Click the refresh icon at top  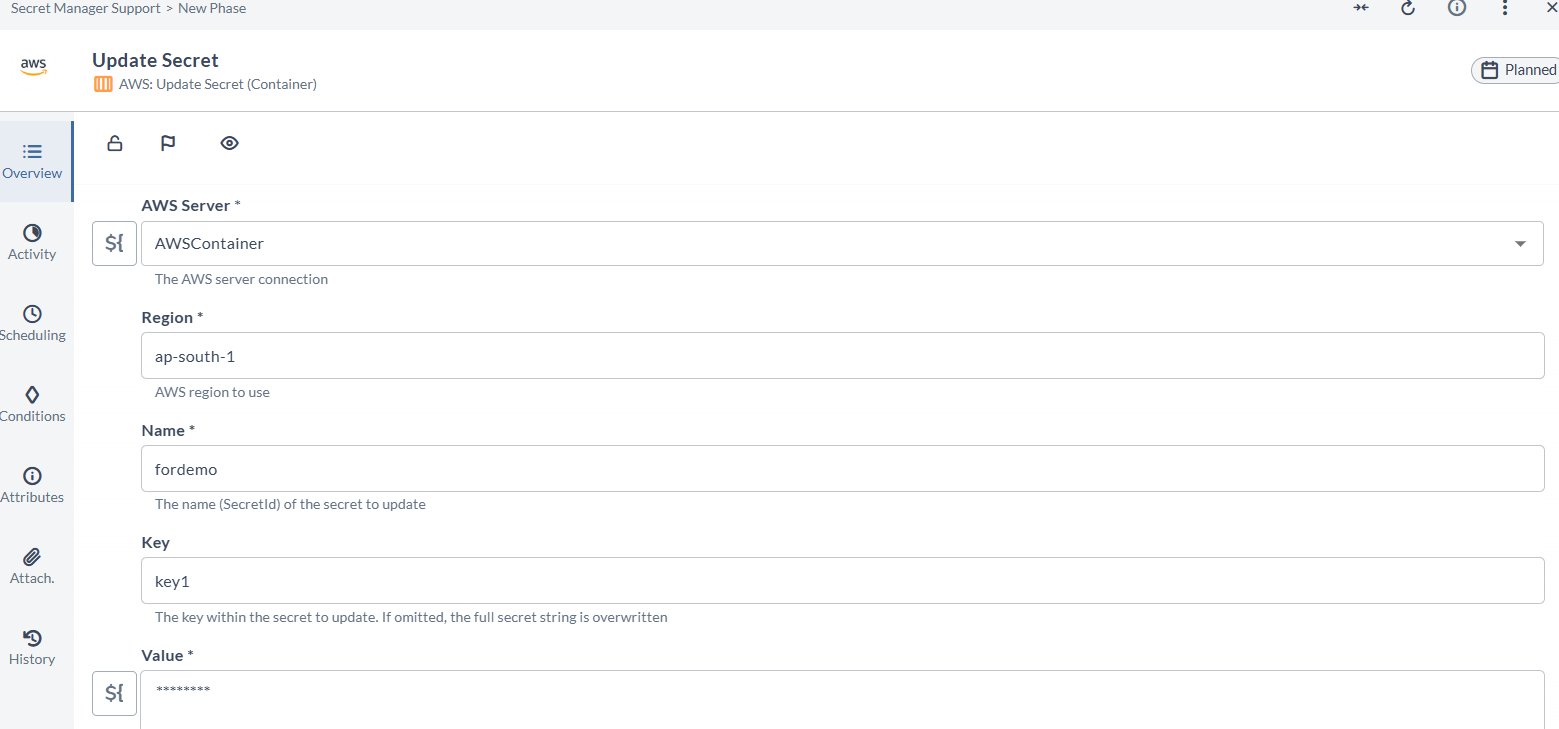pos(1408,8)
